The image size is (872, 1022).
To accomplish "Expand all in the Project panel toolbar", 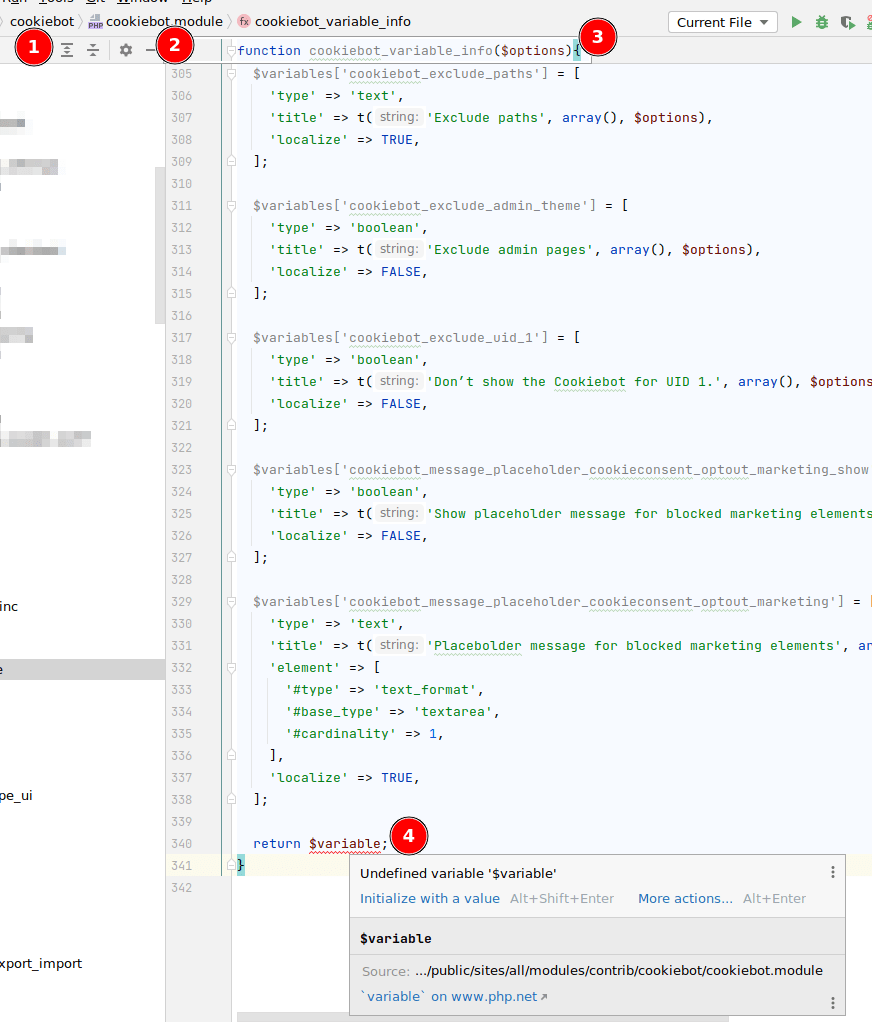I will (67, 50).
